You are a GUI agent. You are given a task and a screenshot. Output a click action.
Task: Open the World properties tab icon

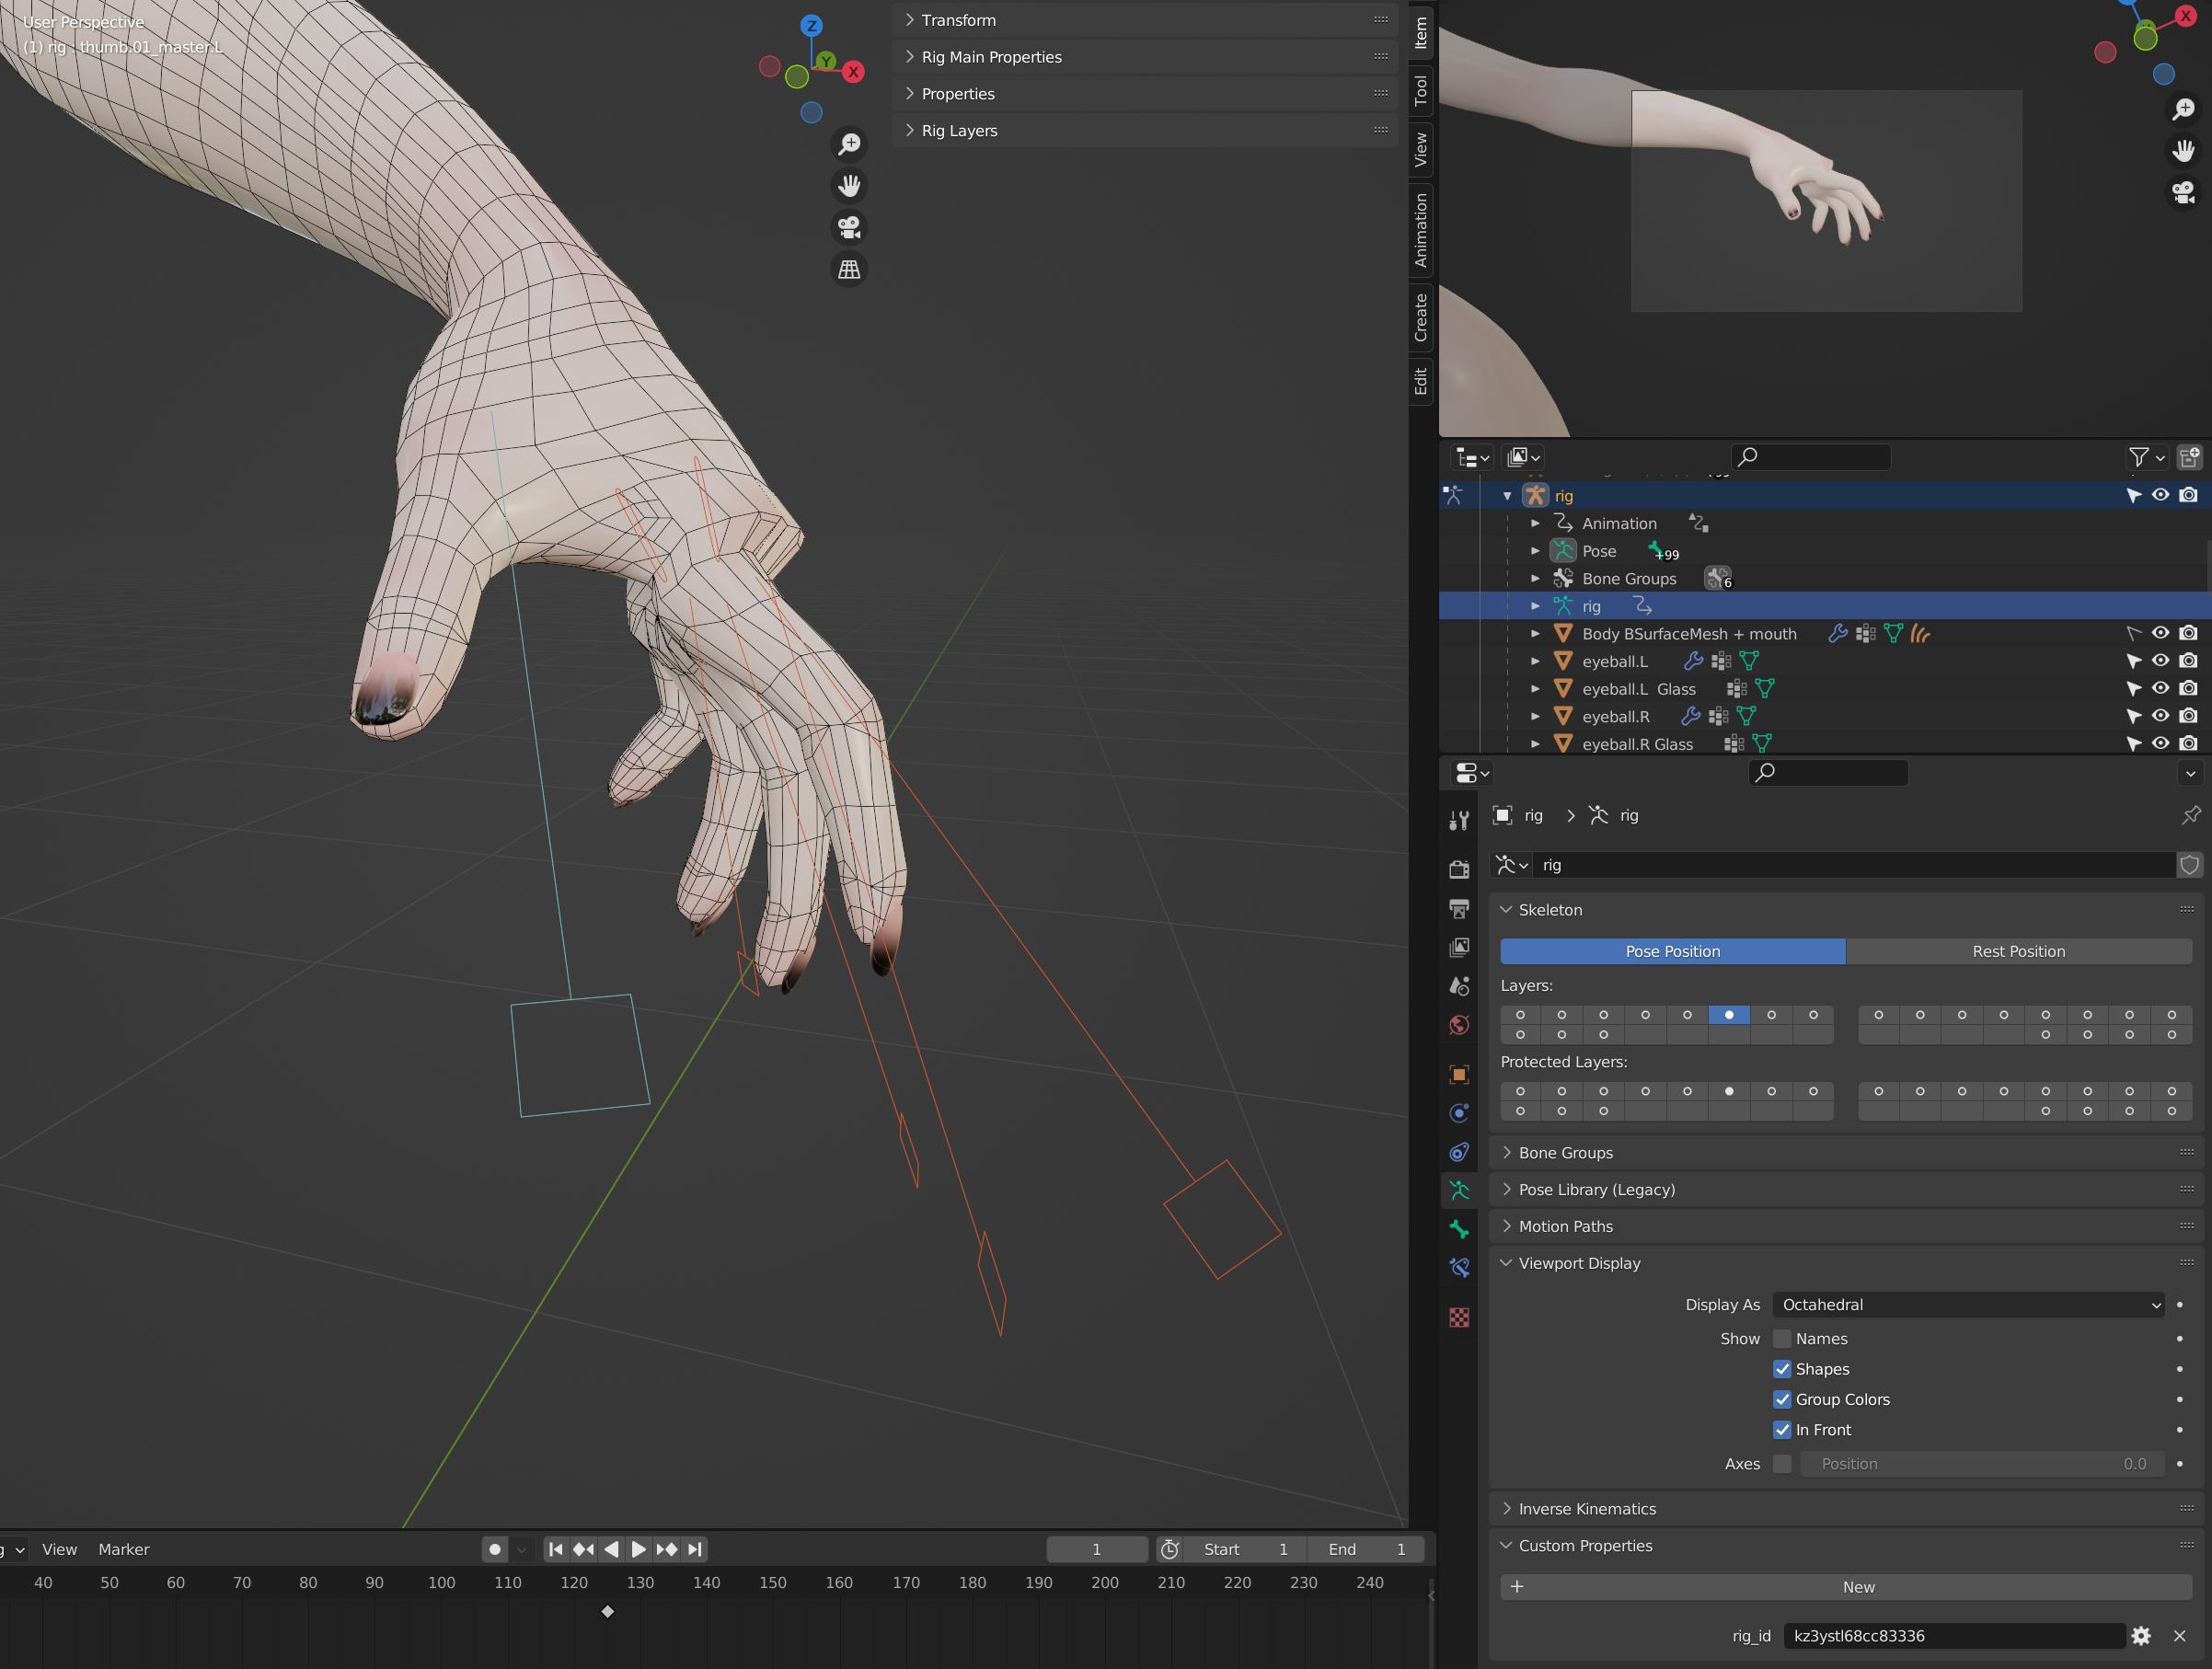pos(1459,1025)
